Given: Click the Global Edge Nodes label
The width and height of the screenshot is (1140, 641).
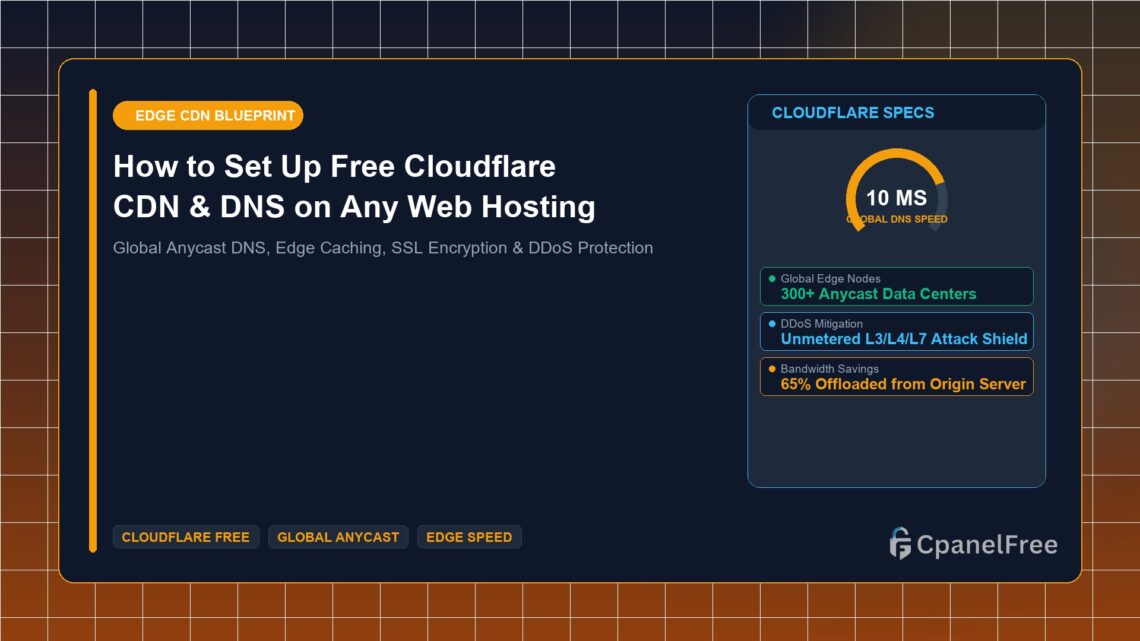Looking at the screenshot, I should [830, 278].
